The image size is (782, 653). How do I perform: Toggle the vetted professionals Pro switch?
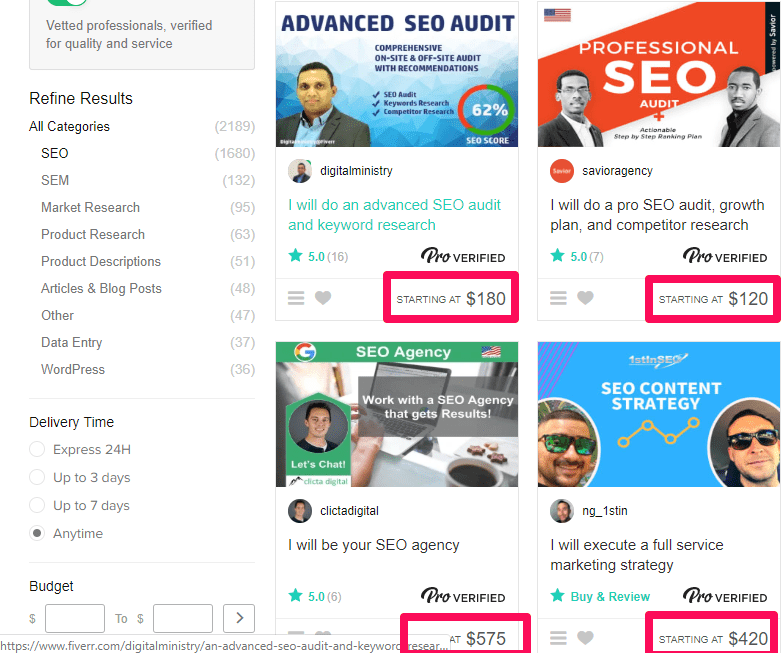click(66, 4)
